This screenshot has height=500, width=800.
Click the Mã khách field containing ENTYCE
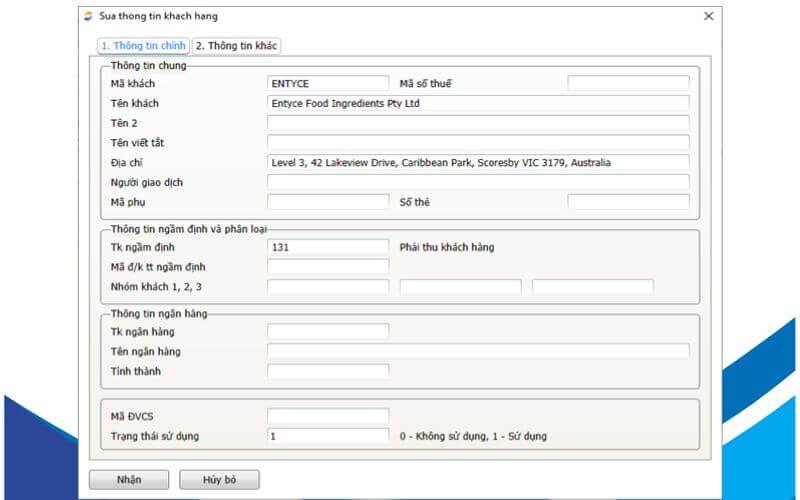coord(328,84)
